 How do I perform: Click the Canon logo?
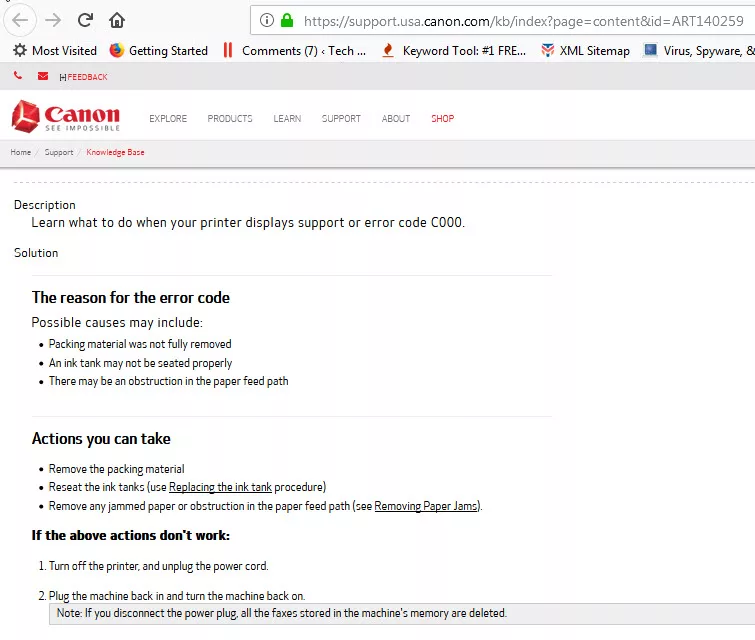click(65, 116)
